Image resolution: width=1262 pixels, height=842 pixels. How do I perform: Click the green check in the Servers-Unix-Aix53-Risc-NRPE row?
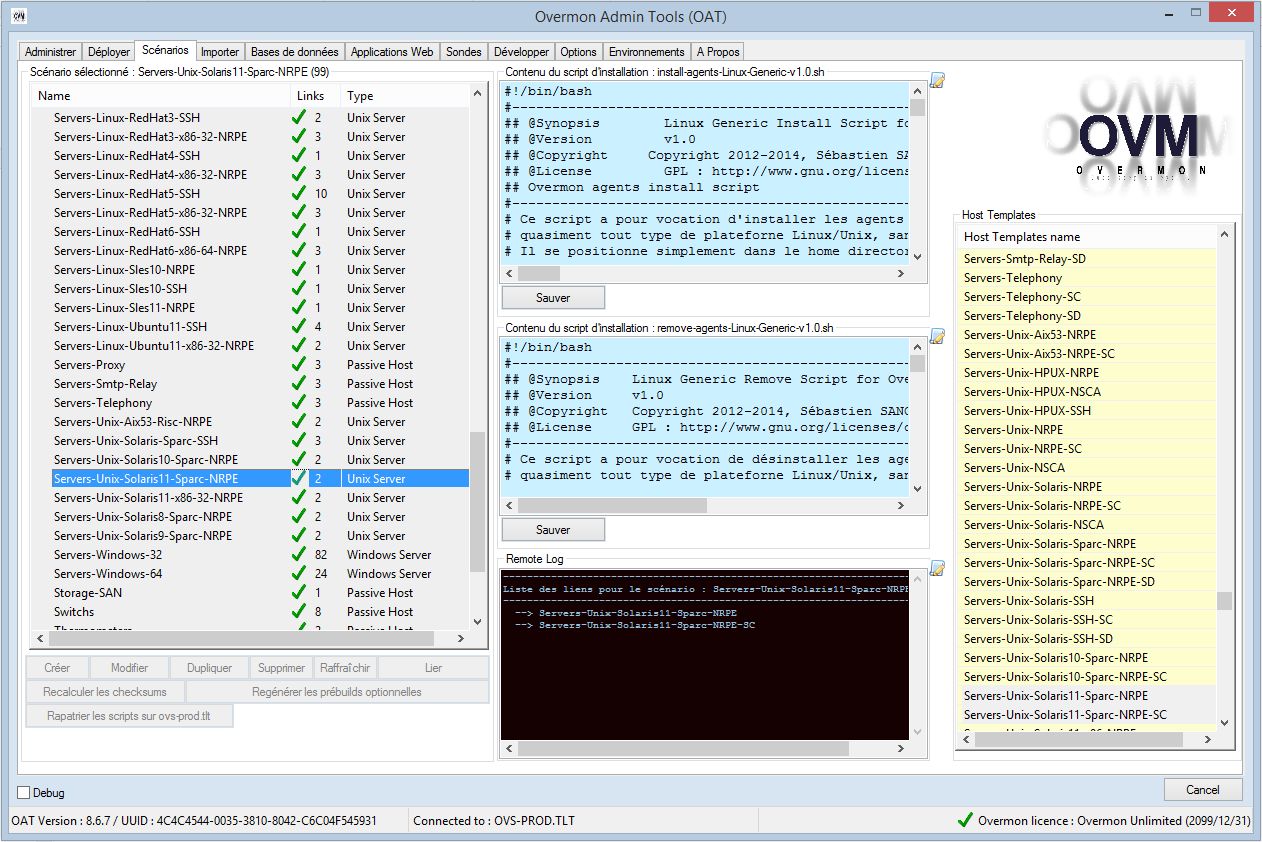tap(298, 422)
